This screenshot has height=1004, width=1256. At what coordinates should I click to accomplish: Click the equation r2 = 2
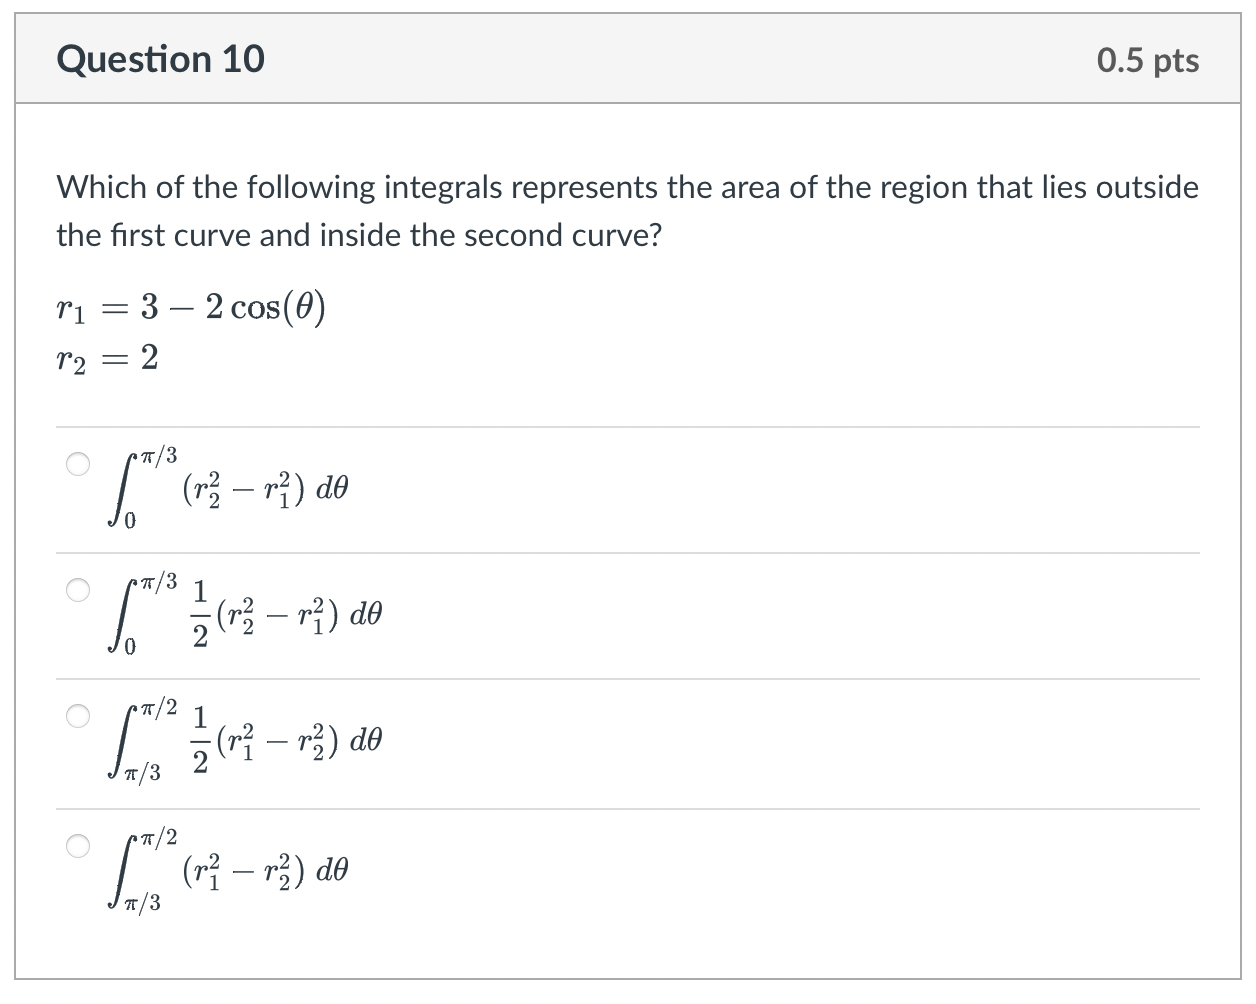(x=106, y=358)
